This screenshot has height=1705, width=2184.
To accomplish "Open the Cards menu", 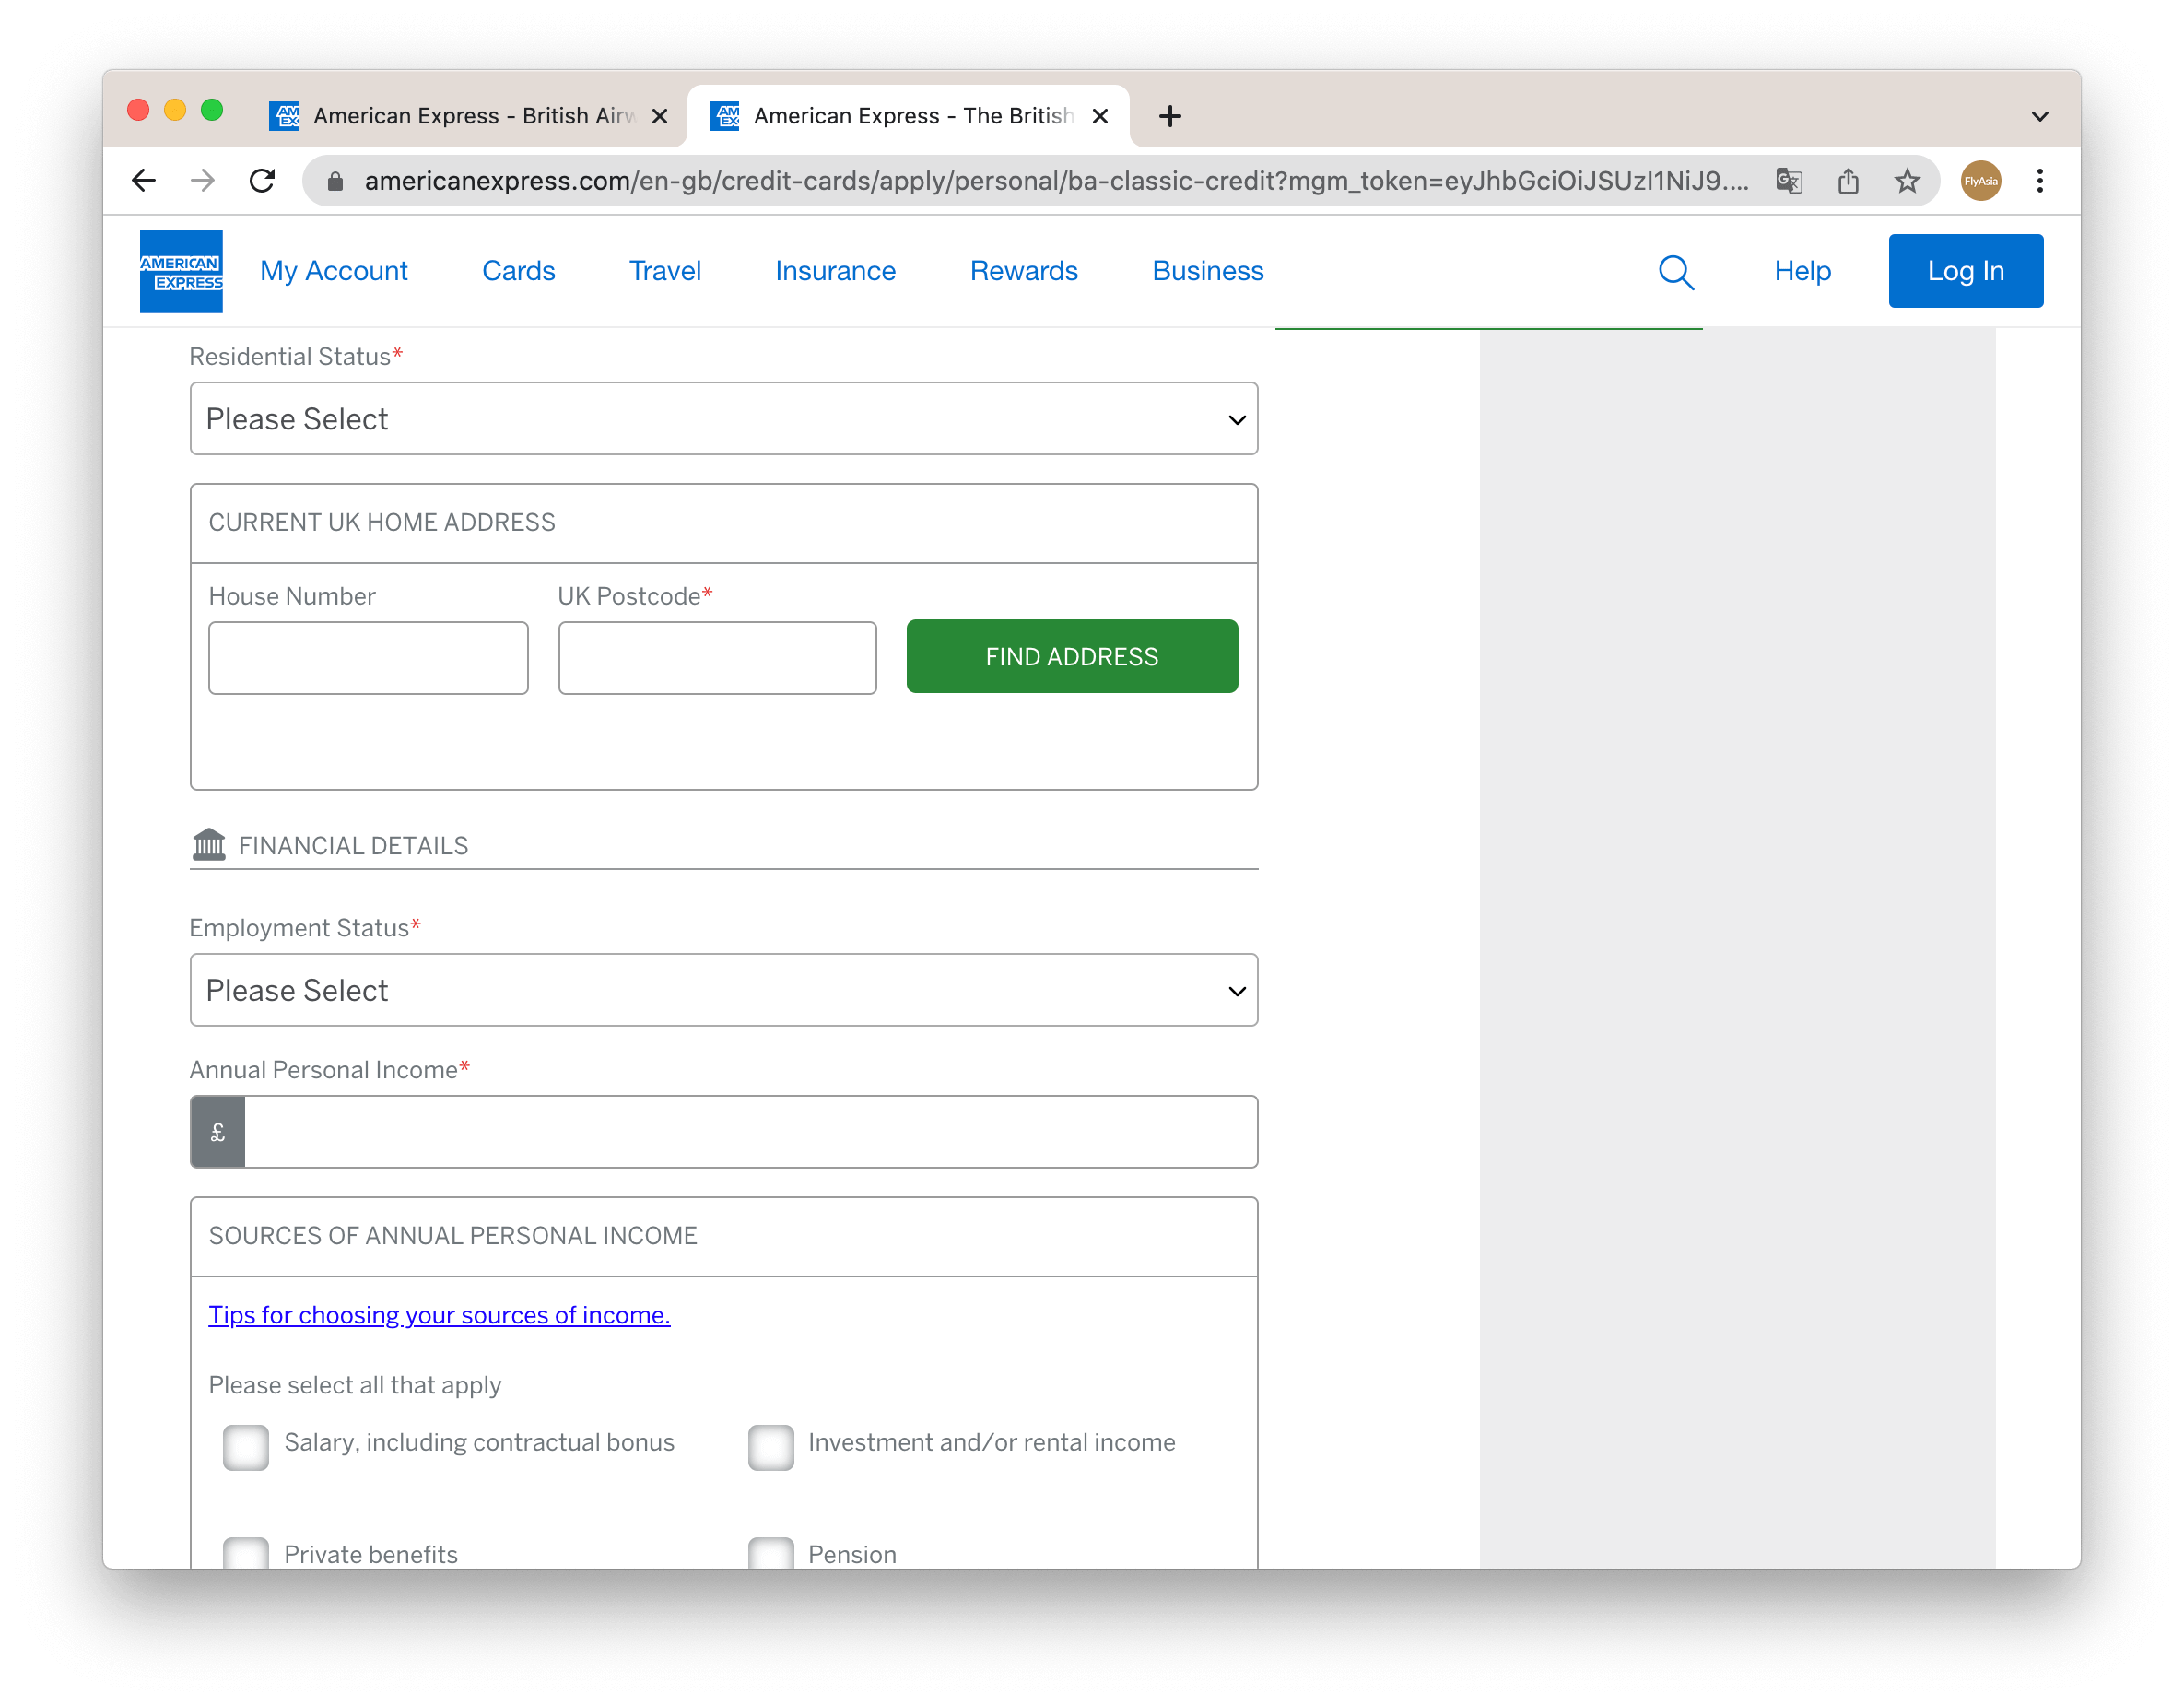I will 518,271.
